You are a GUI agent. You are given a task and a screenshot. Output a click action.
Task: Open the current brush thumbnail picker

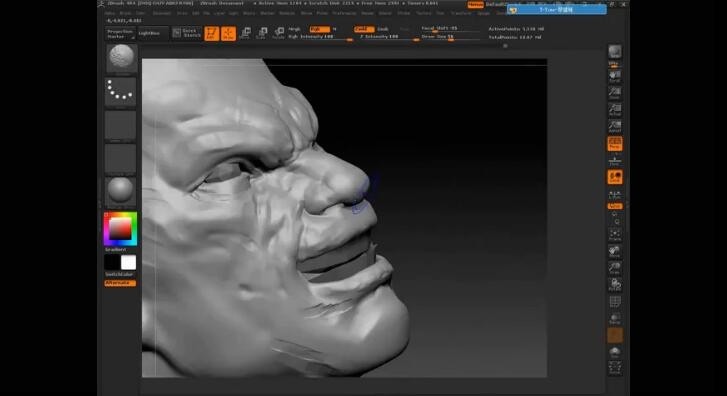pyautogui.click(x=121, y=58)
